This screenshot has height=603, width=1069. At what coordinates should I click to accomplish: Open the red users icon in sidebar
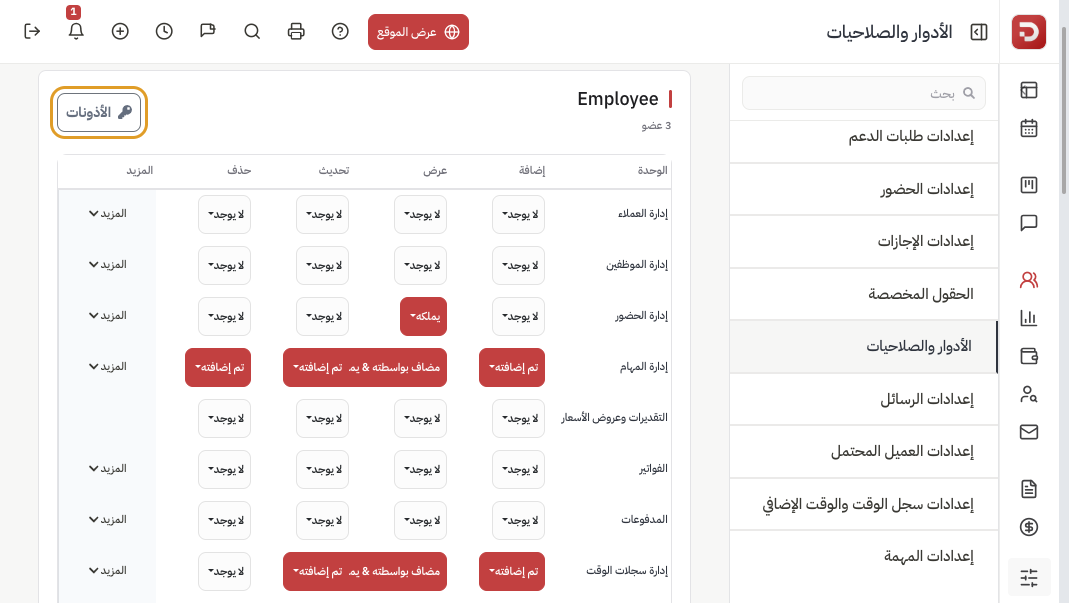pyautogui.click(x=1029, y=280)
